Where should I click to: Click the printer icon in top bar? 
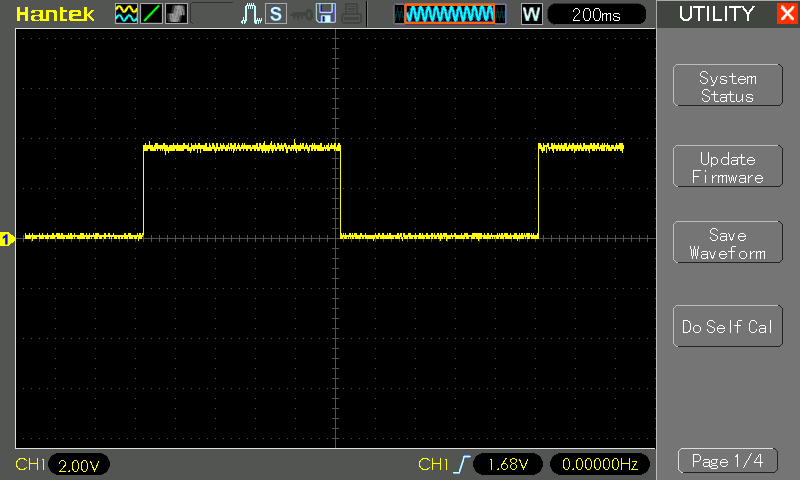[x=349, y=14]
